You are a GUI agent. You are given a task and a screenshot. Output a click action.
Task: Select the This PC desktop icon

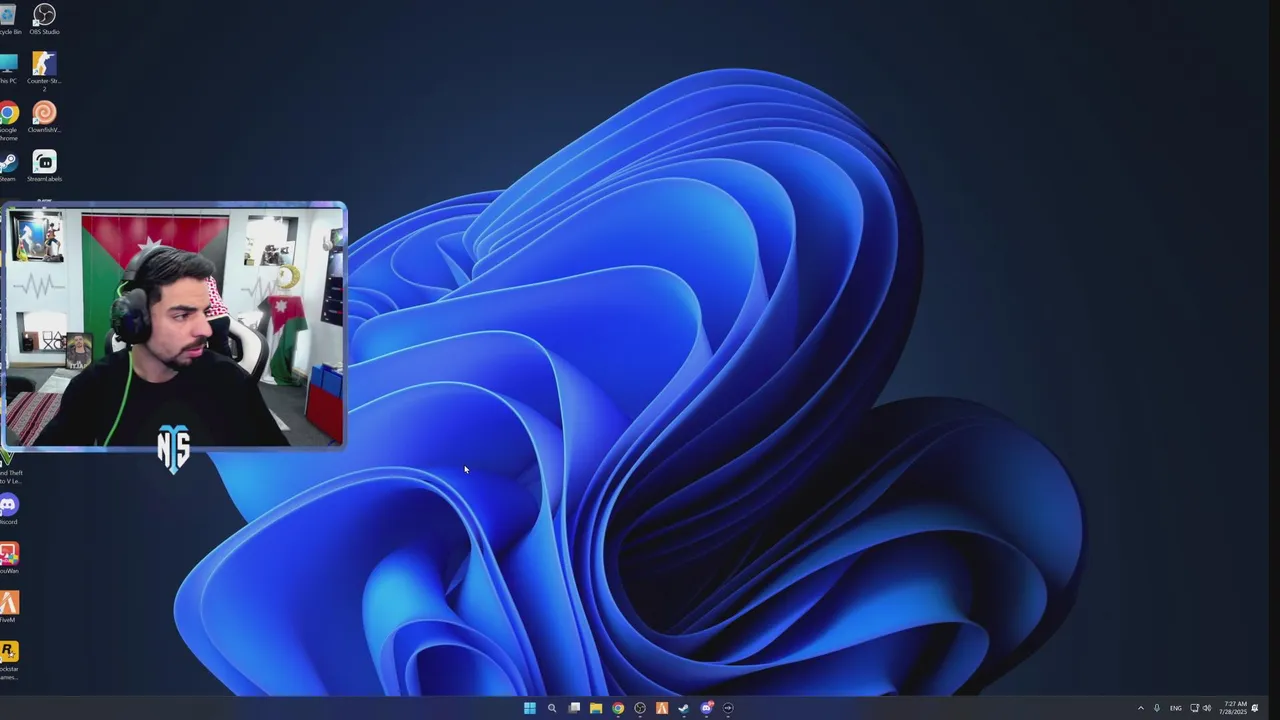tap(8, 68)
